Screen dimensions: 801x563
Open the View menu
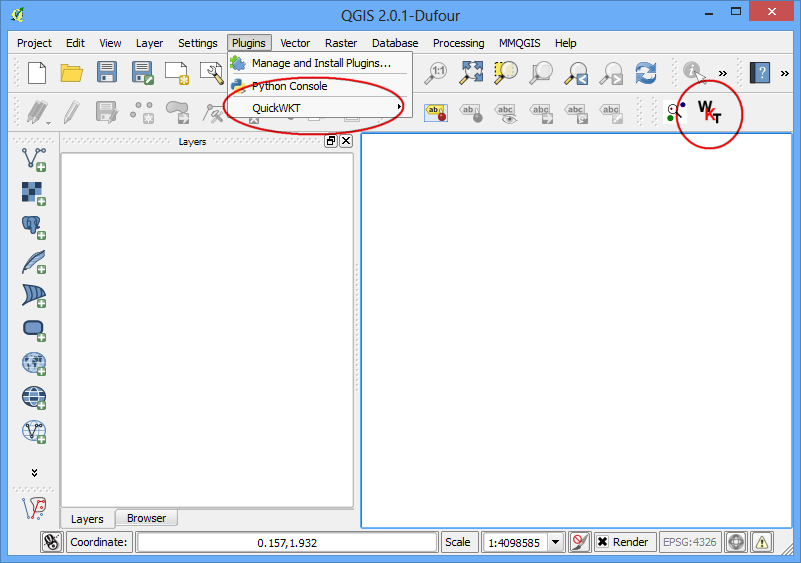coord(110,43)
